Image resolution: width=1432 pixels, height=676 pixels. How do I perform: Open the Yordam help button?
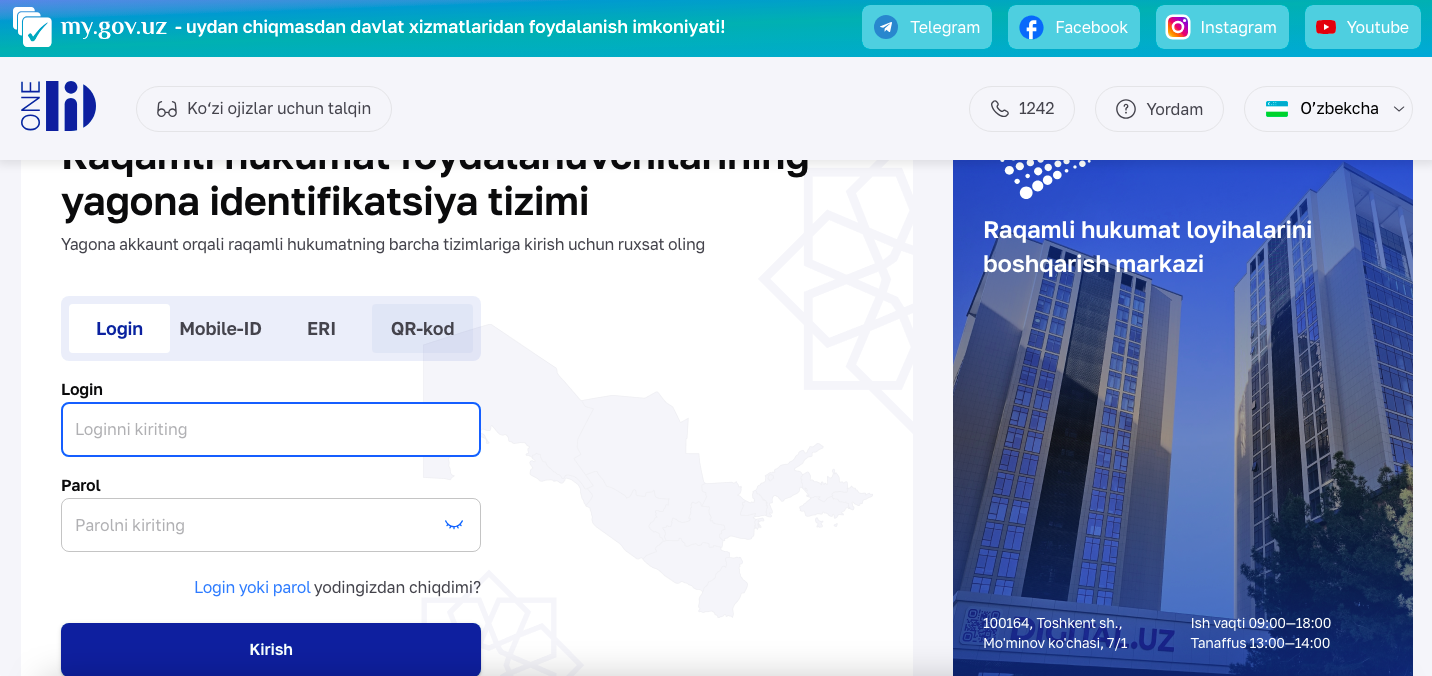pos(1159,109)
